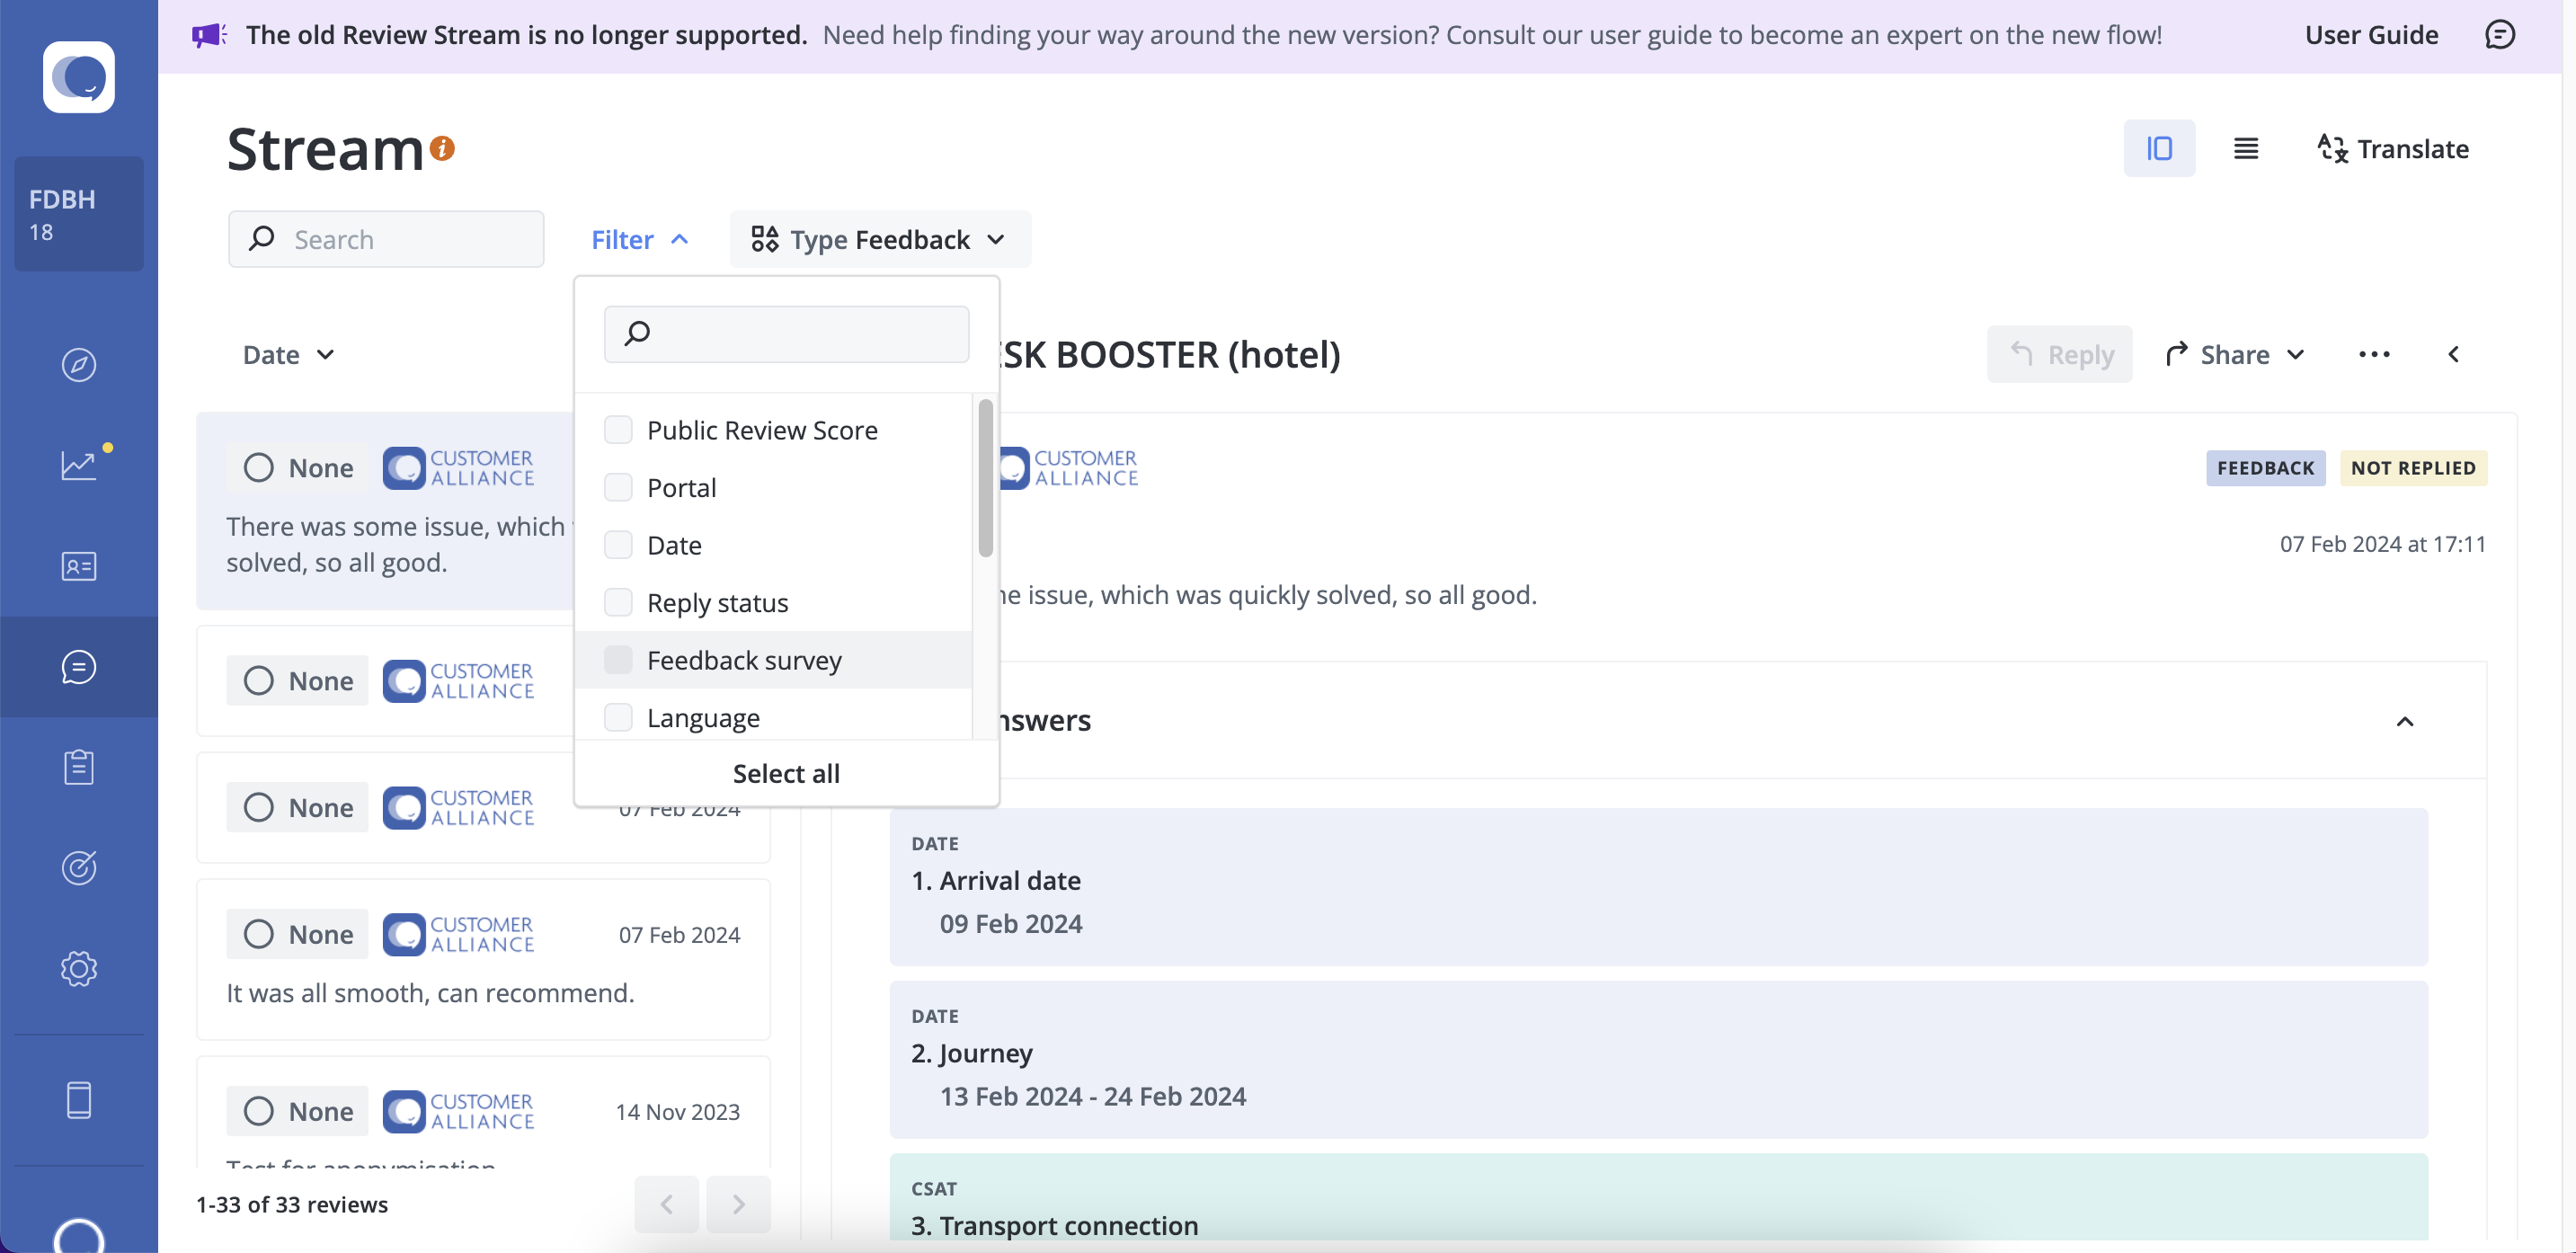
Task: Open the 'It was all smooth, can recommend.' review
Action: (x=483, y=960)
